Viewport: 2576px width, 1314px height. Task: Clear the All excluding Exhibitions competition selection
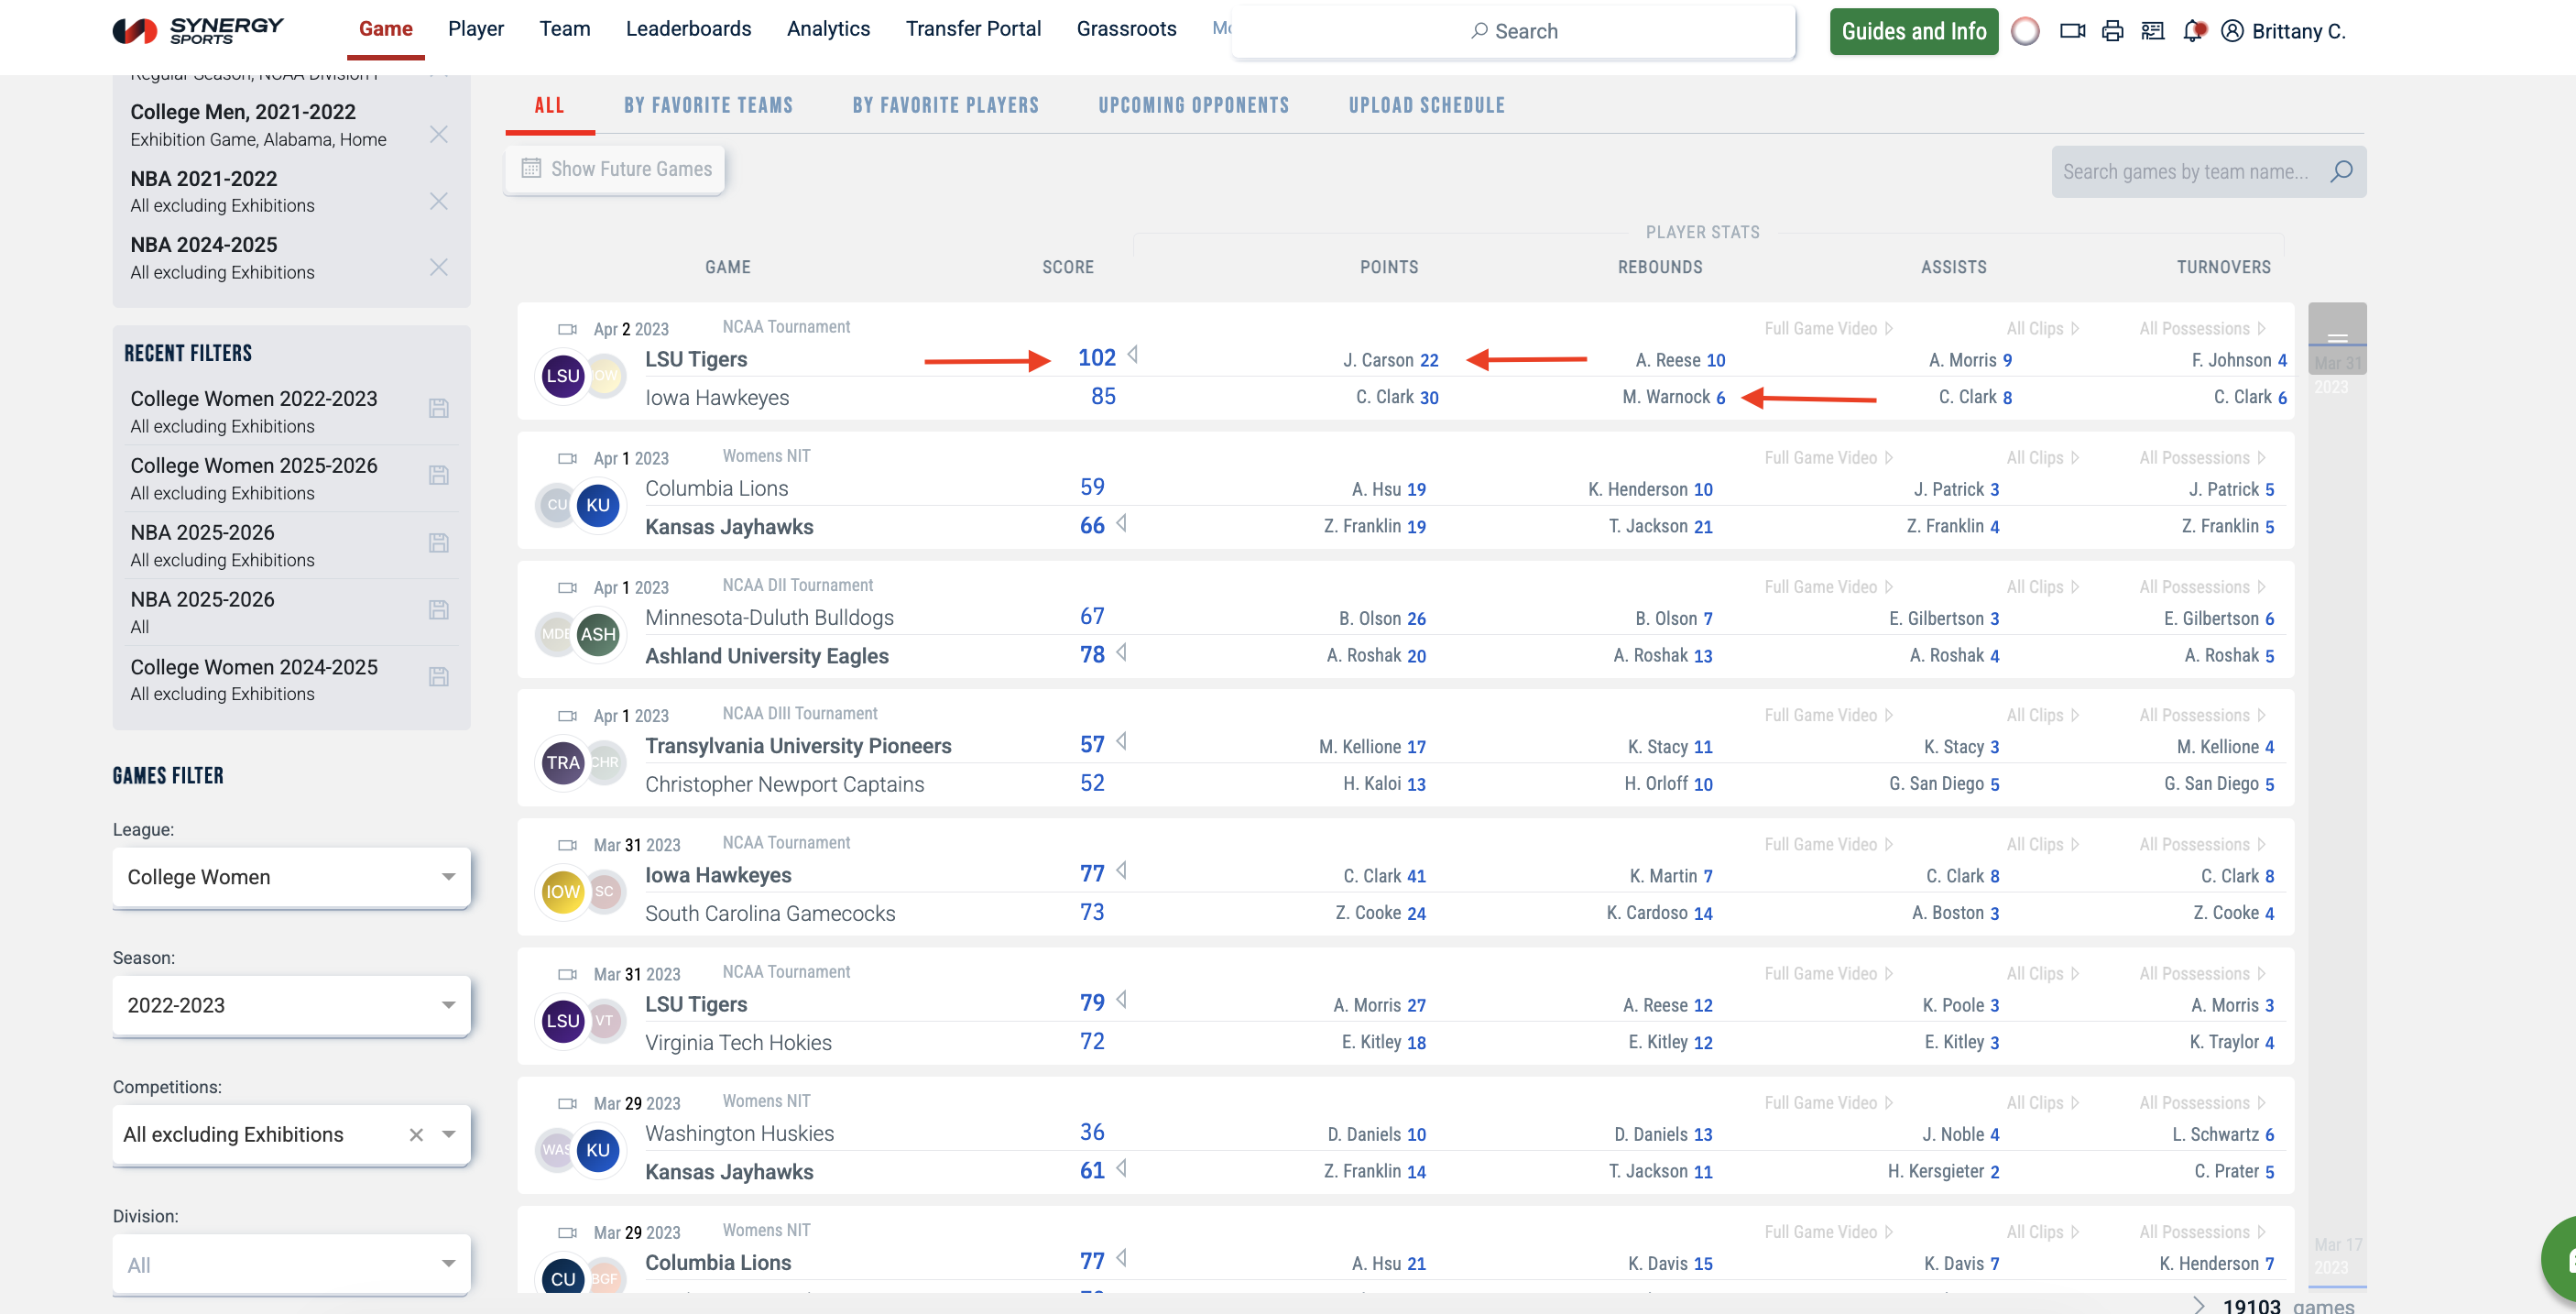[416, 1134]
